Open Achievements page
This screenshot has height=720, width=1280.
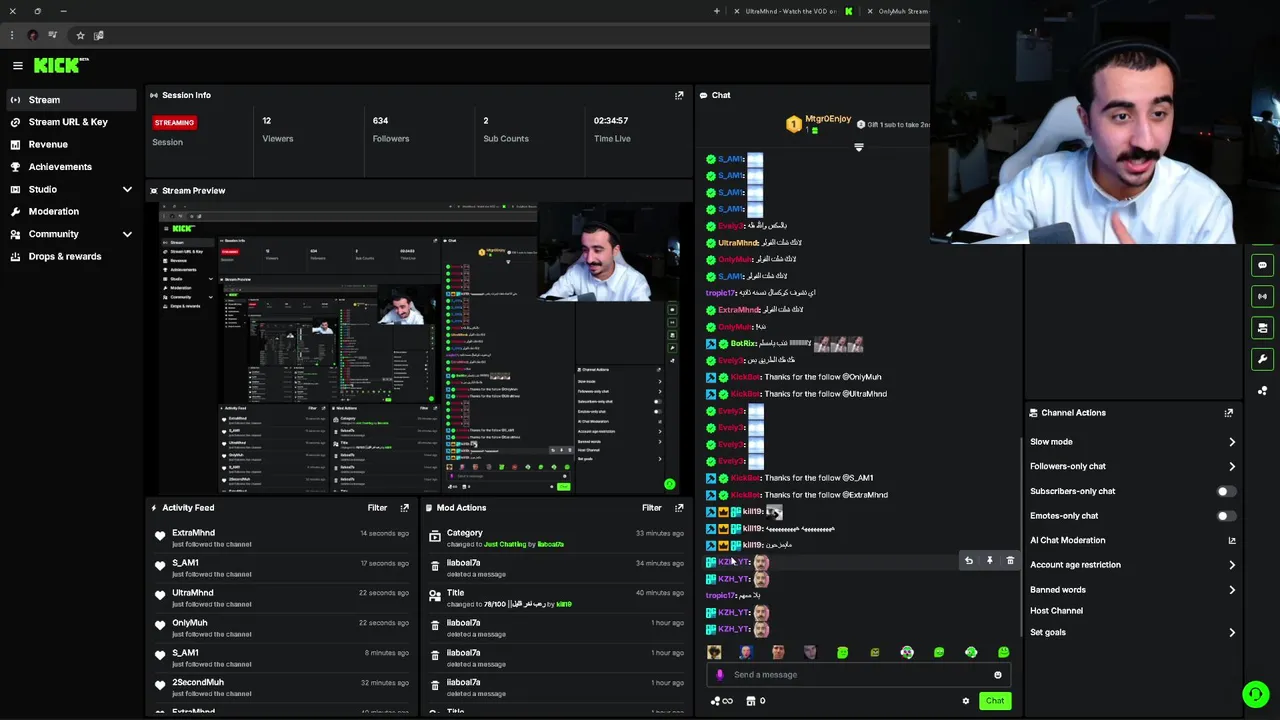[70, 167]
